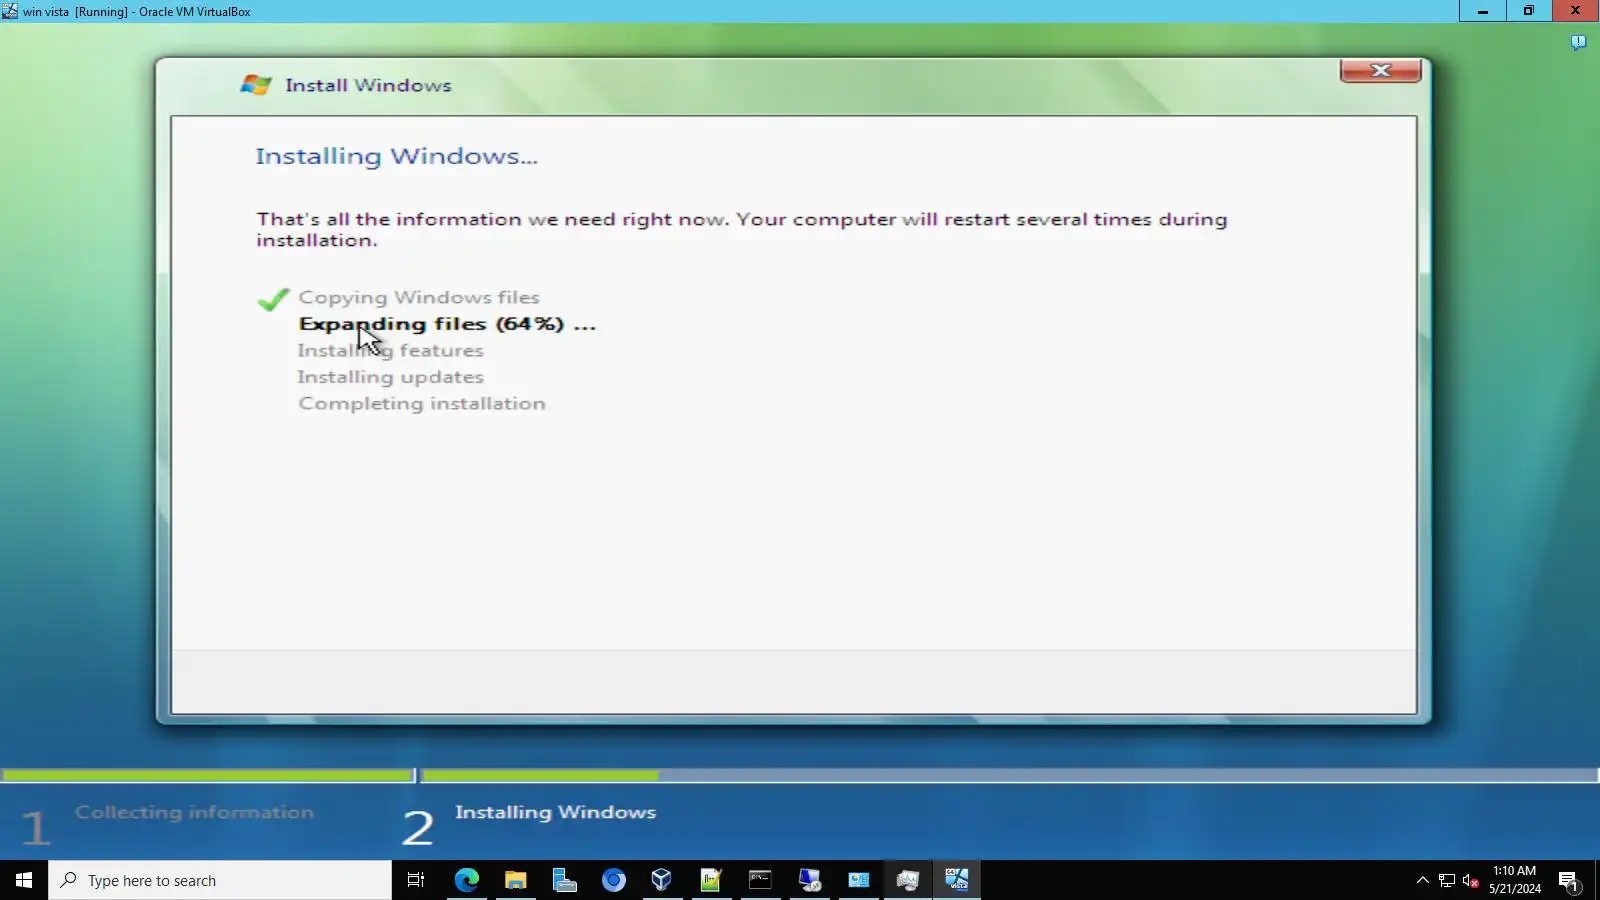Open File Explorer from the taskbar
Viewport: 1600px width, 900px height.
[516, 880]
